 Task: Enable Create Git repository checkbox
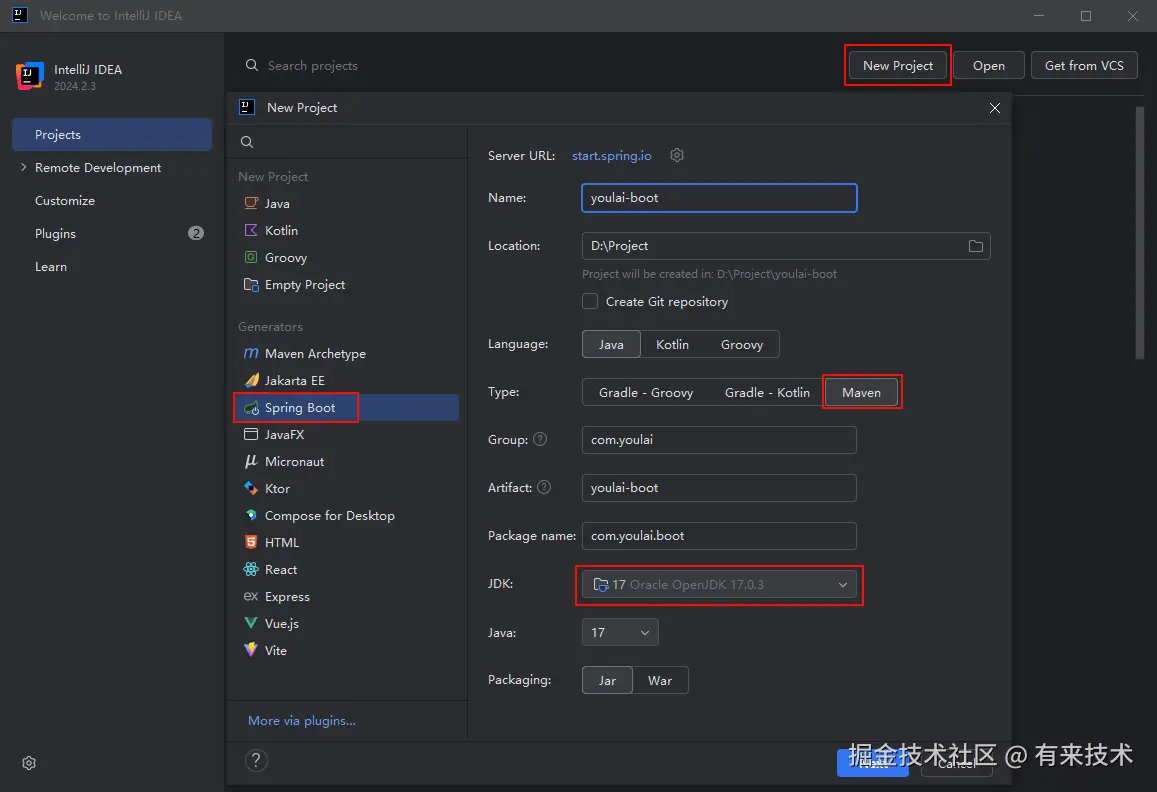590,301
